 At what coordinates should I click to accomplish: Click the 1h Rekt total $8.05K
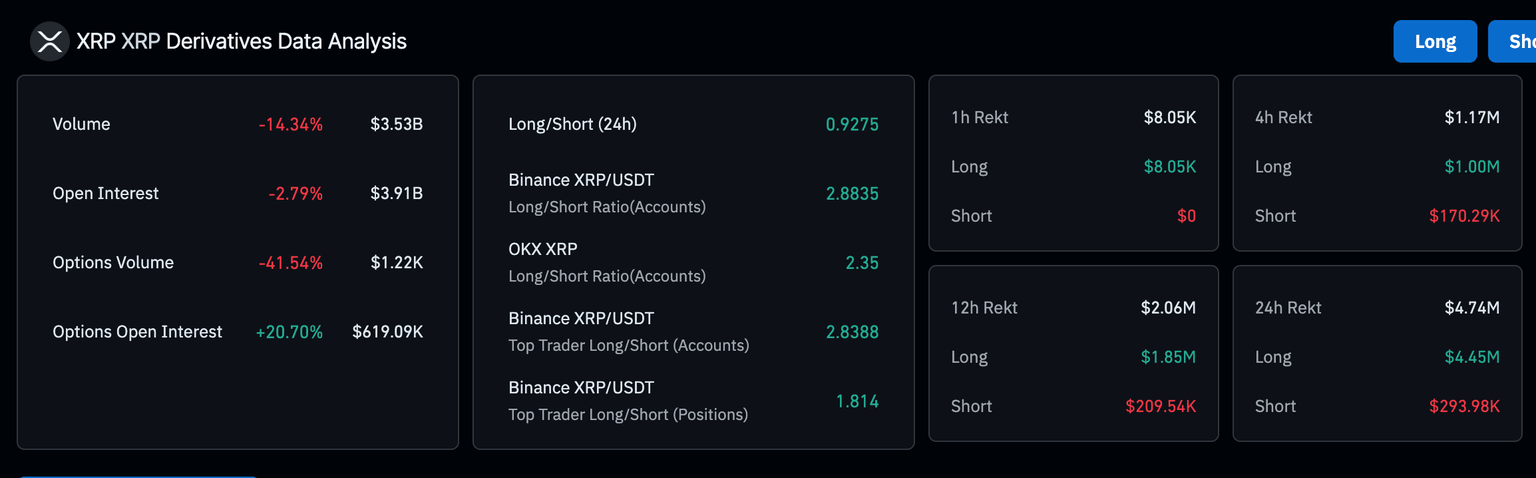pyautogui.click(x=1170, y=118)
